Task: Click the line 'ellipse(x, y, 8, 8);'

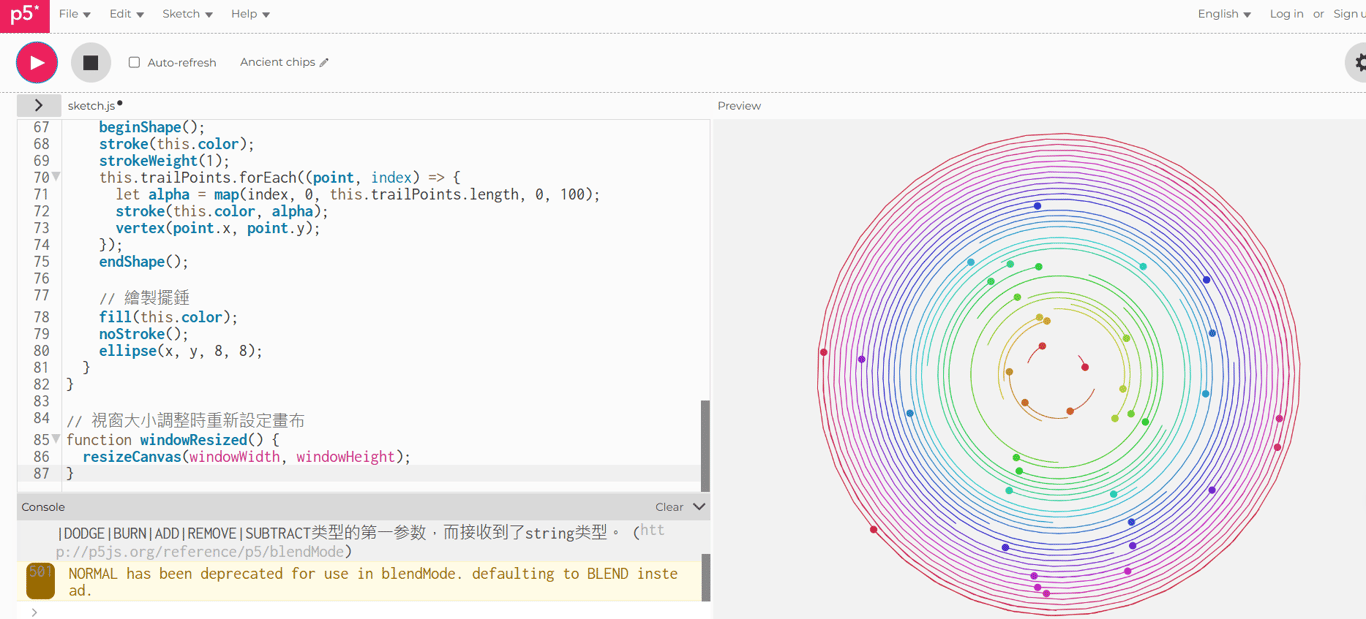Action: tap(181, 351)
